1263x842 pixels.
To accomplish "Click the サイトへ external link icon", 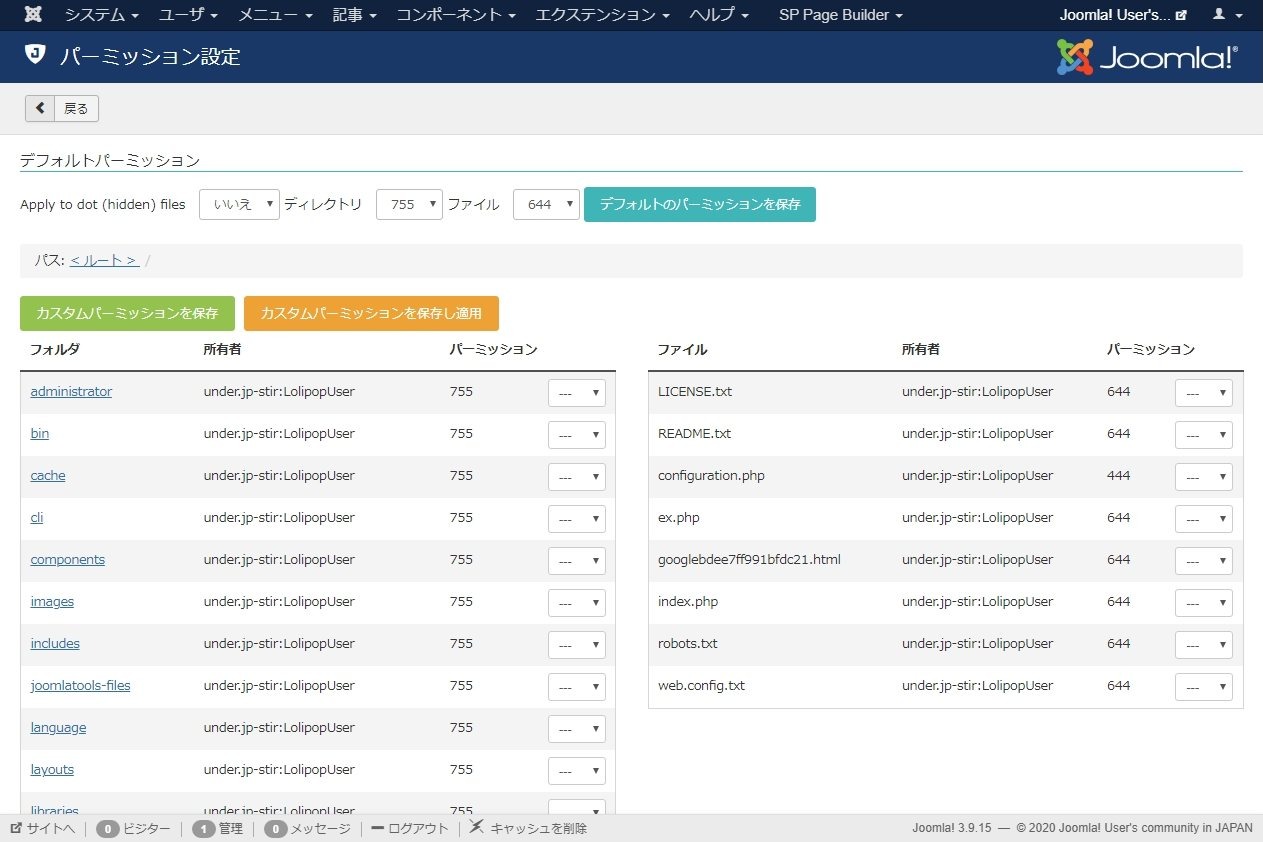I will coord(16,829).
